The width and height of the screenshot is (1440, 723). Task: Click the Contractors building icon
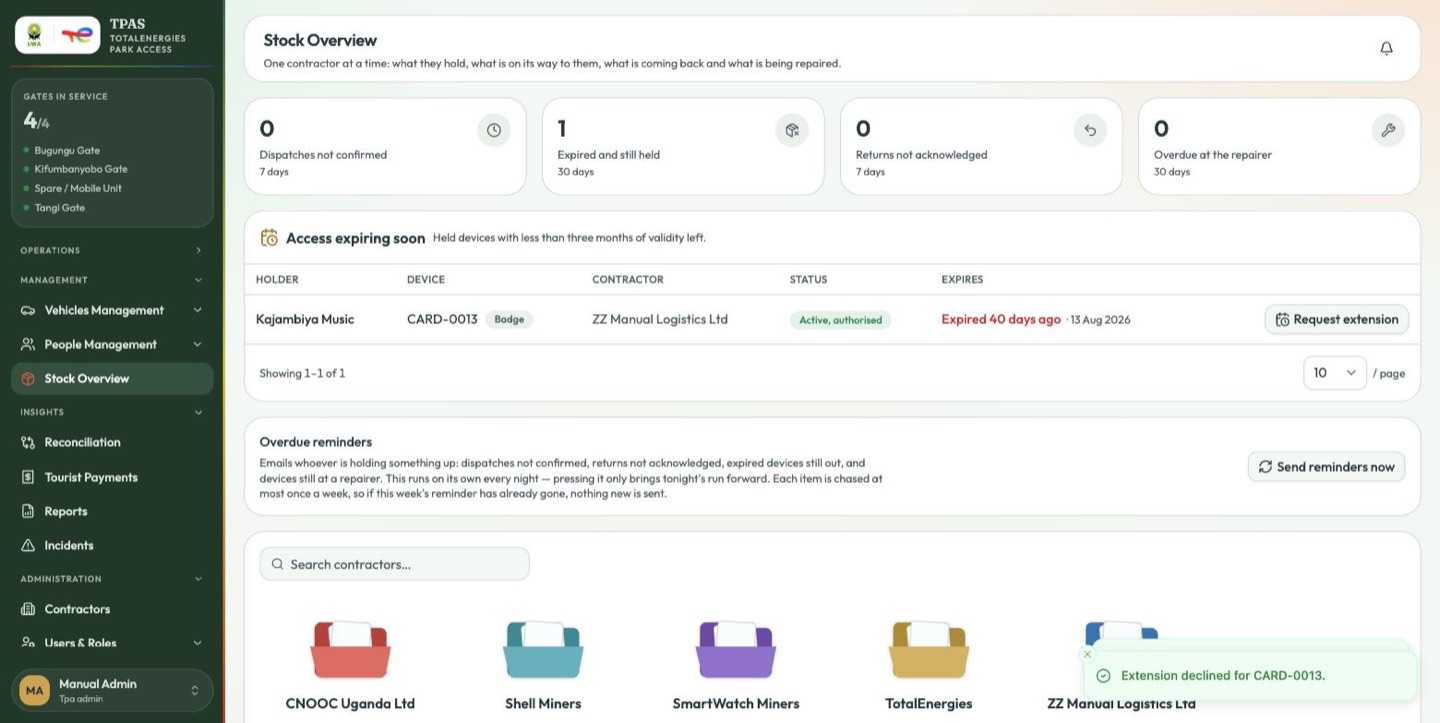pos(28,609)
